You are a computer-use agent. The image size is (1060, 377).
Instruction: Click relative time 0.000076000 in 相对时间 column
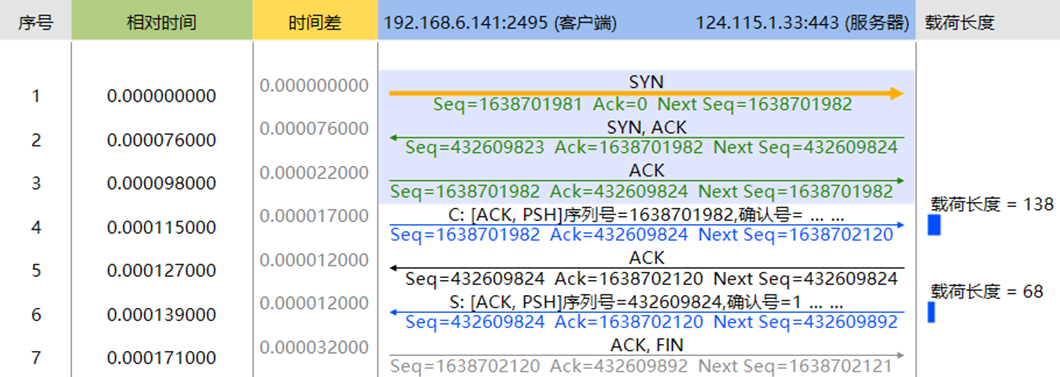click(x=162, y=140)
